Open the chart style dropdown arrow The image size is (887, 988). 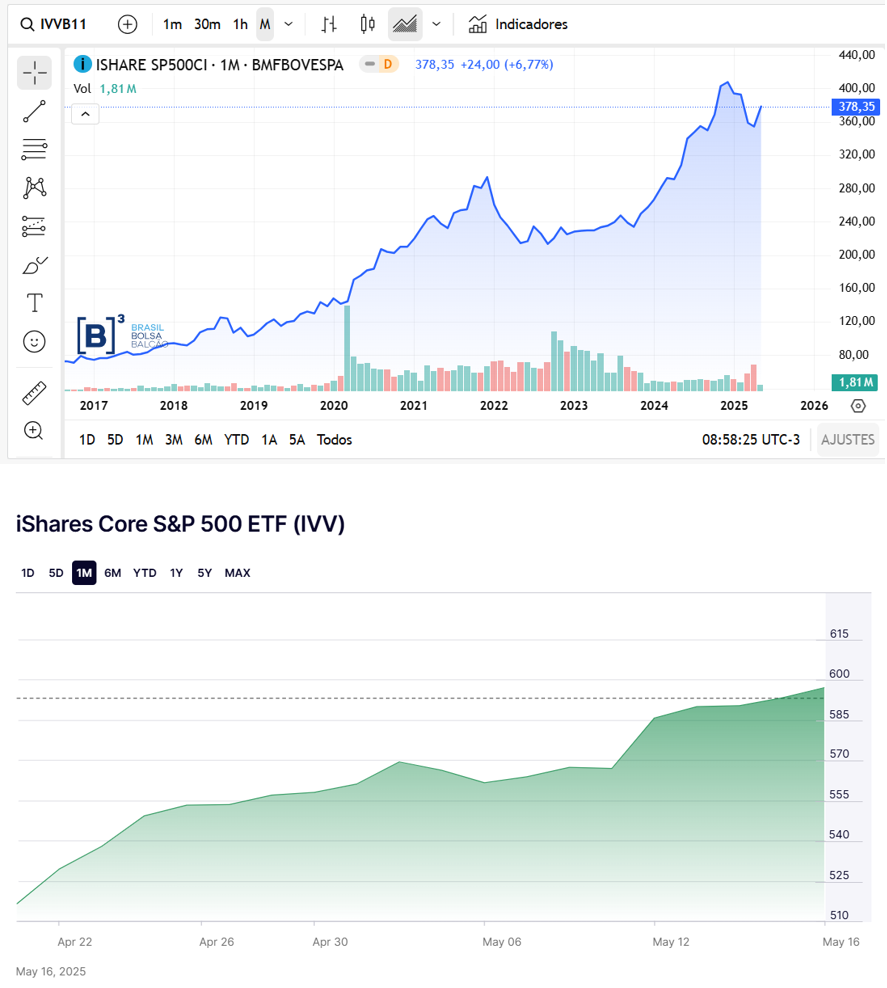pos(436,24)
